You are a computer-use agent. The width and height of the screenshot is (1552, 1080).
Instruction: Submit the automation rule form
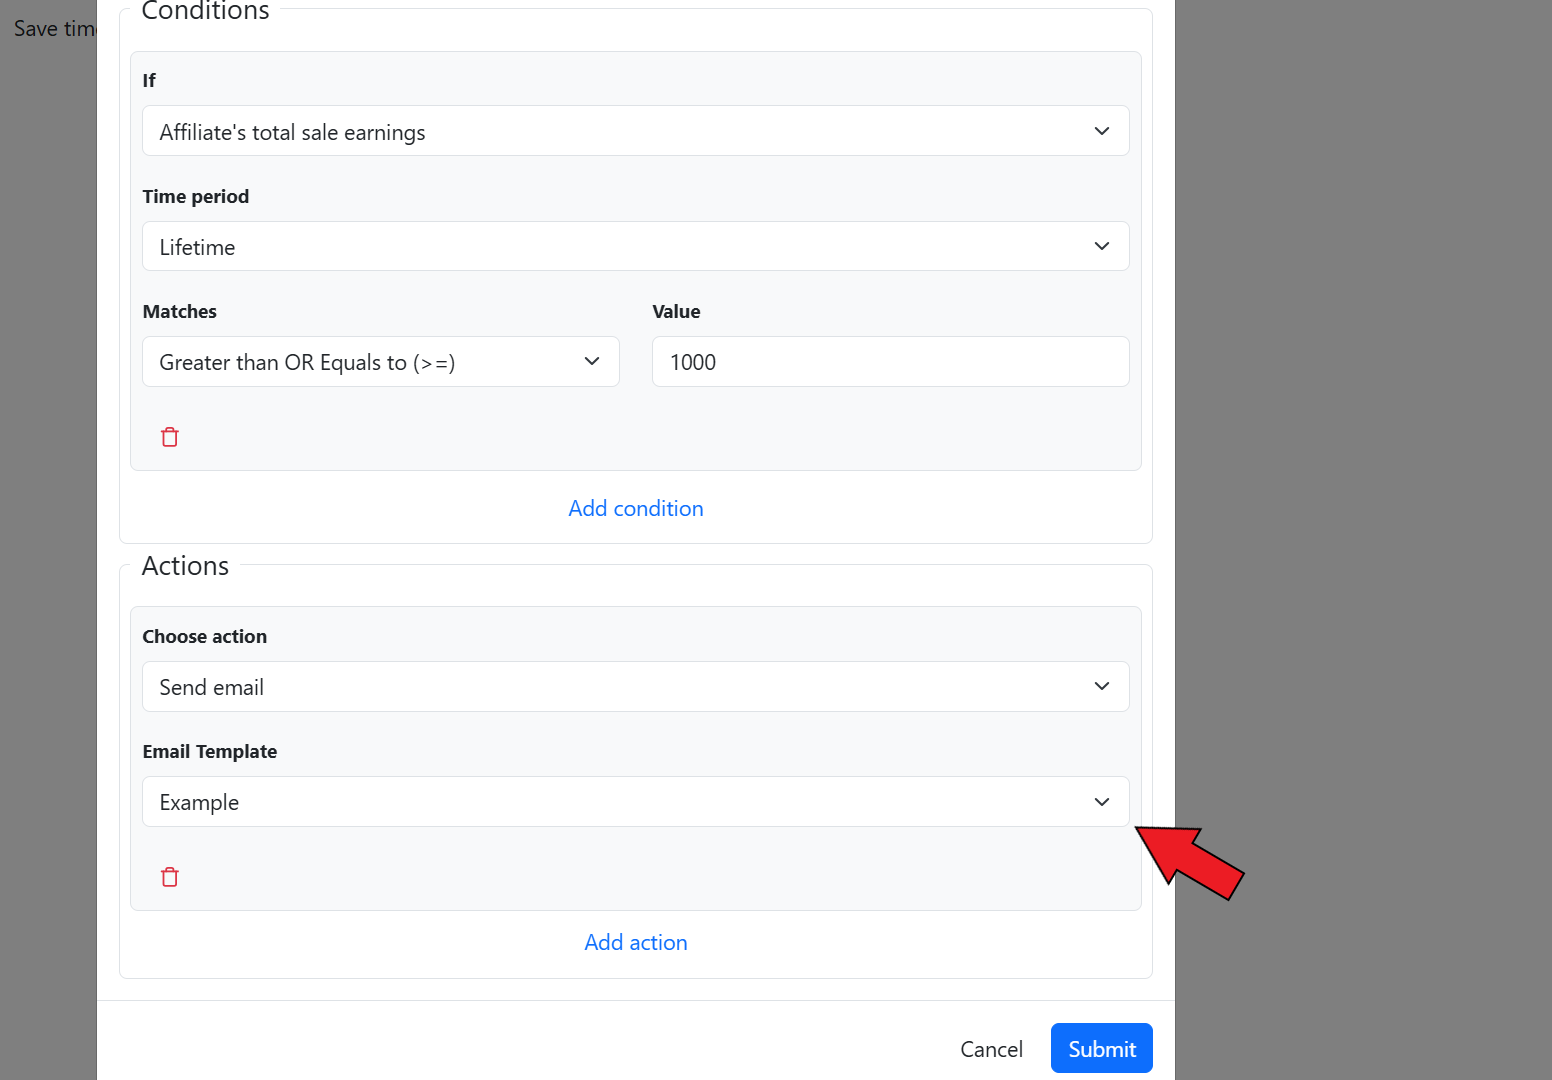(1101, 1048)
